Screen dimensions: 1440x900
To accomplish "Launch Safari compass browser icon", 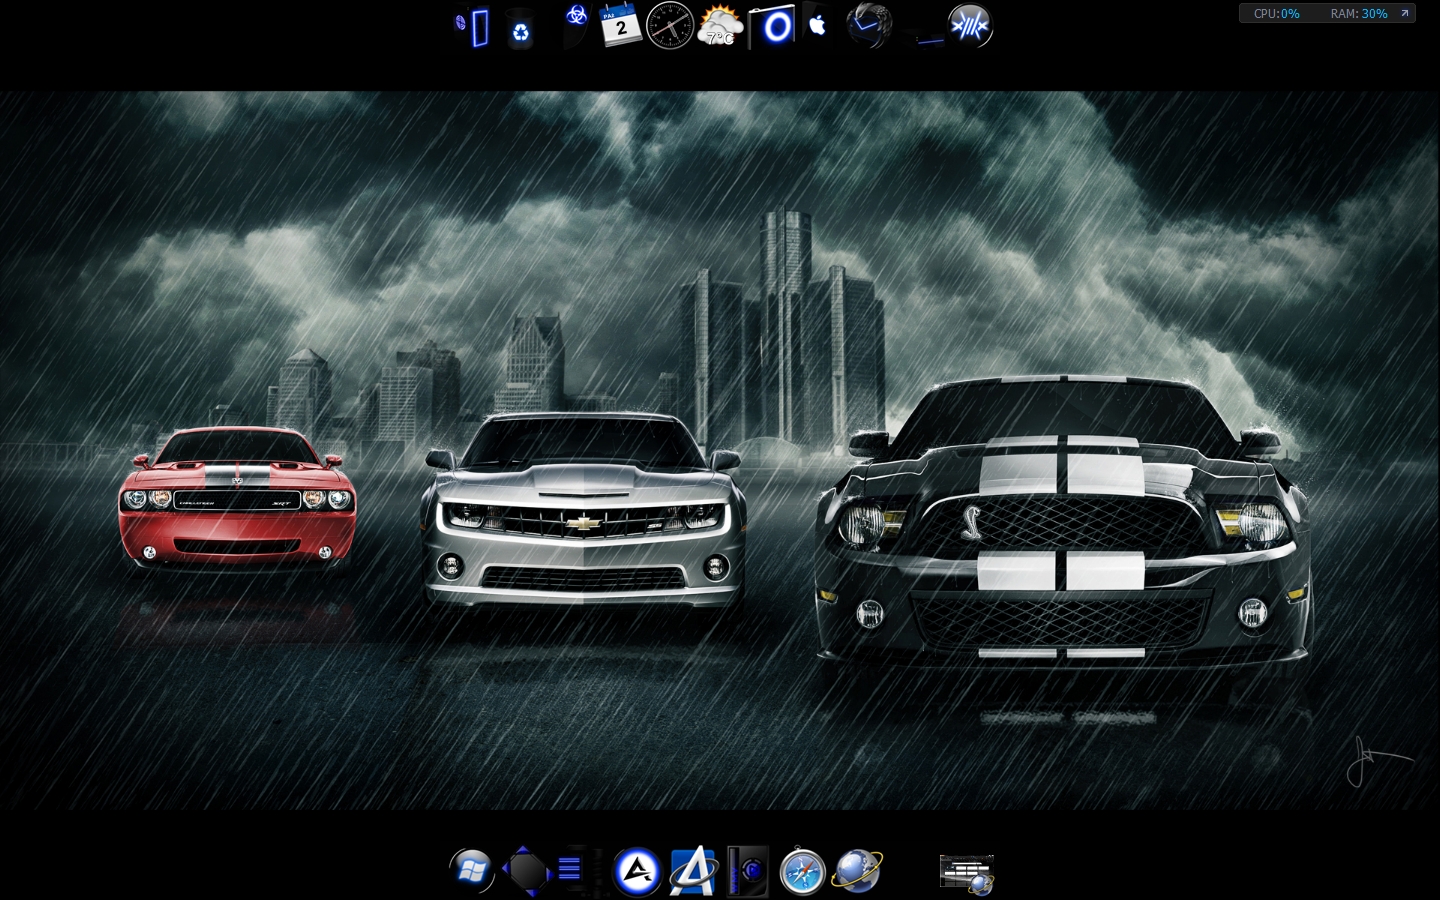I will tap(802, 872).
